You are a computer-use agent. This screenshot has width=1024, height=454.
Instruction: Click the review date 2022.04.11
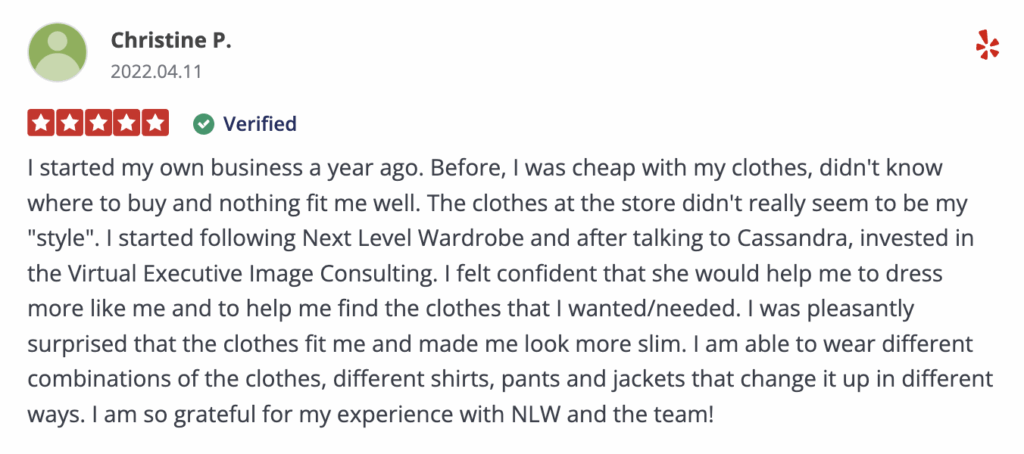(156, 71)
